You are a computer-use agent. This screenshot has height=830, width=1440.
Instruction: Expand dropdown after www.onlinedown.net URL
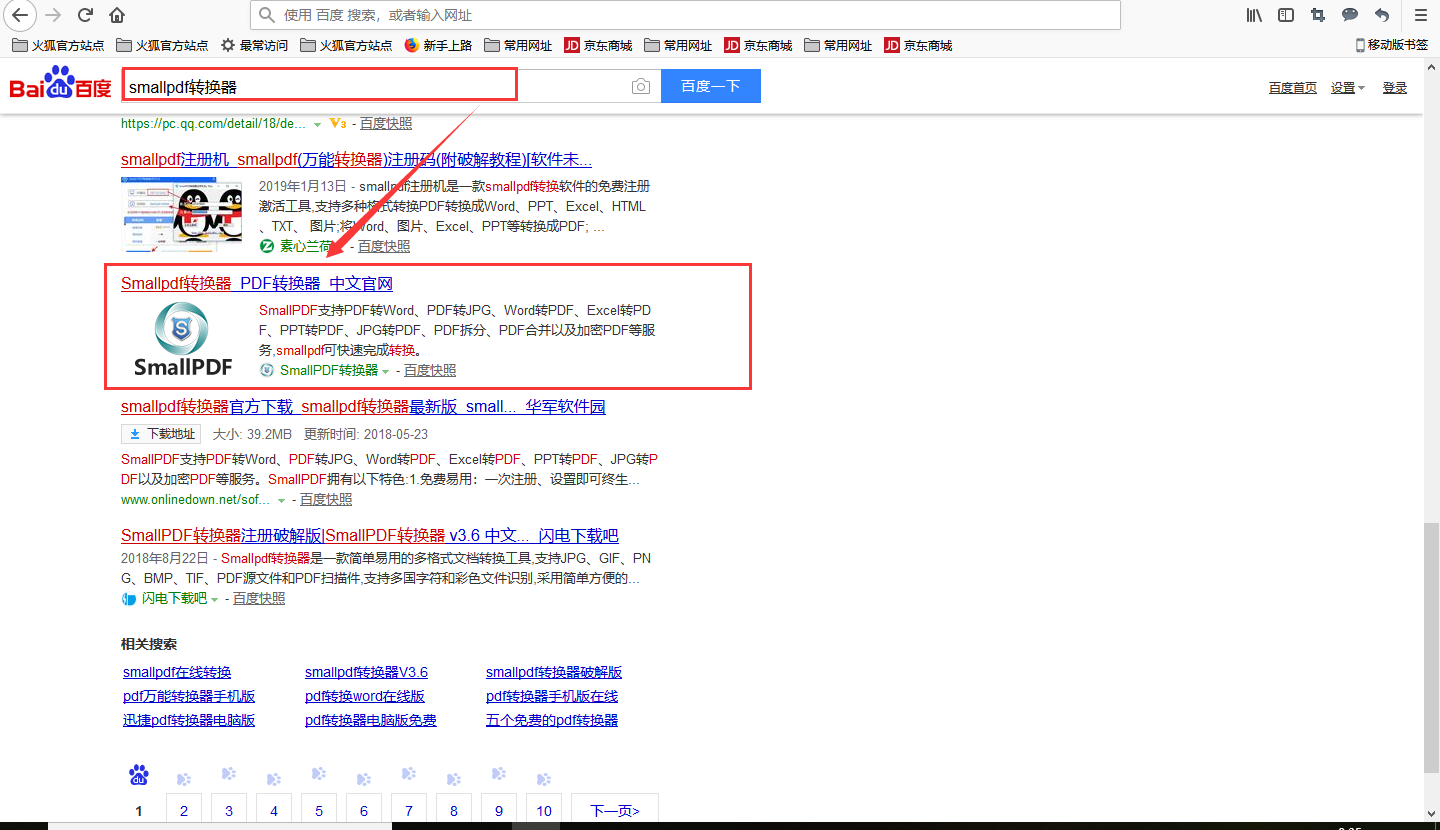click(281, 500)
